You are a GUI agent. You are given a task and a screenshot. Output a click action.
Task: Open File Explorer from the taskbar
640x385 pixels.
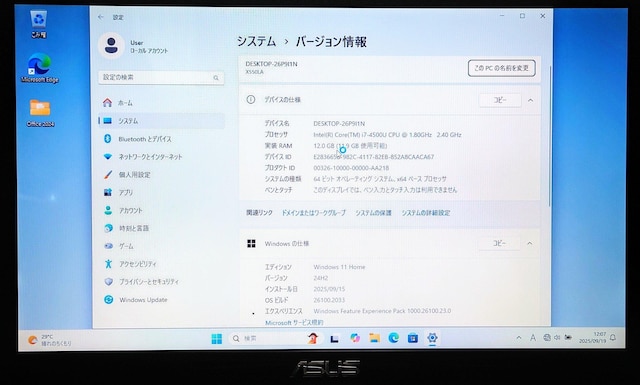(374, 338)
